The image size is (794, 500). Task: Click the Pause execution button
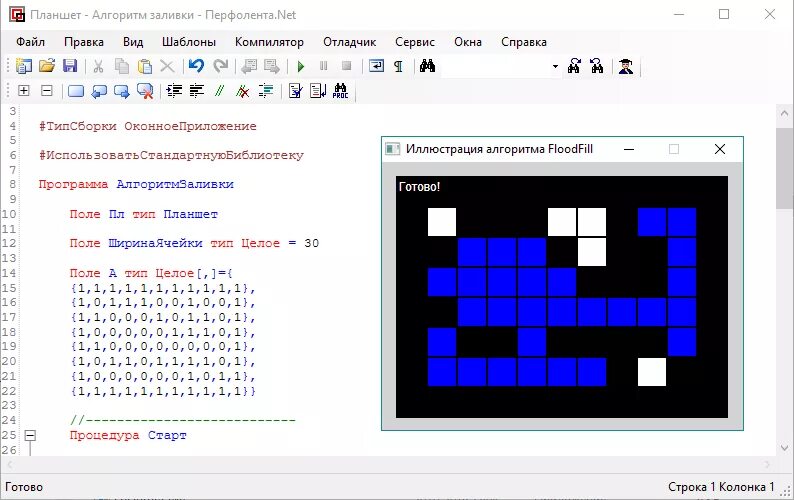pos(324,66)
